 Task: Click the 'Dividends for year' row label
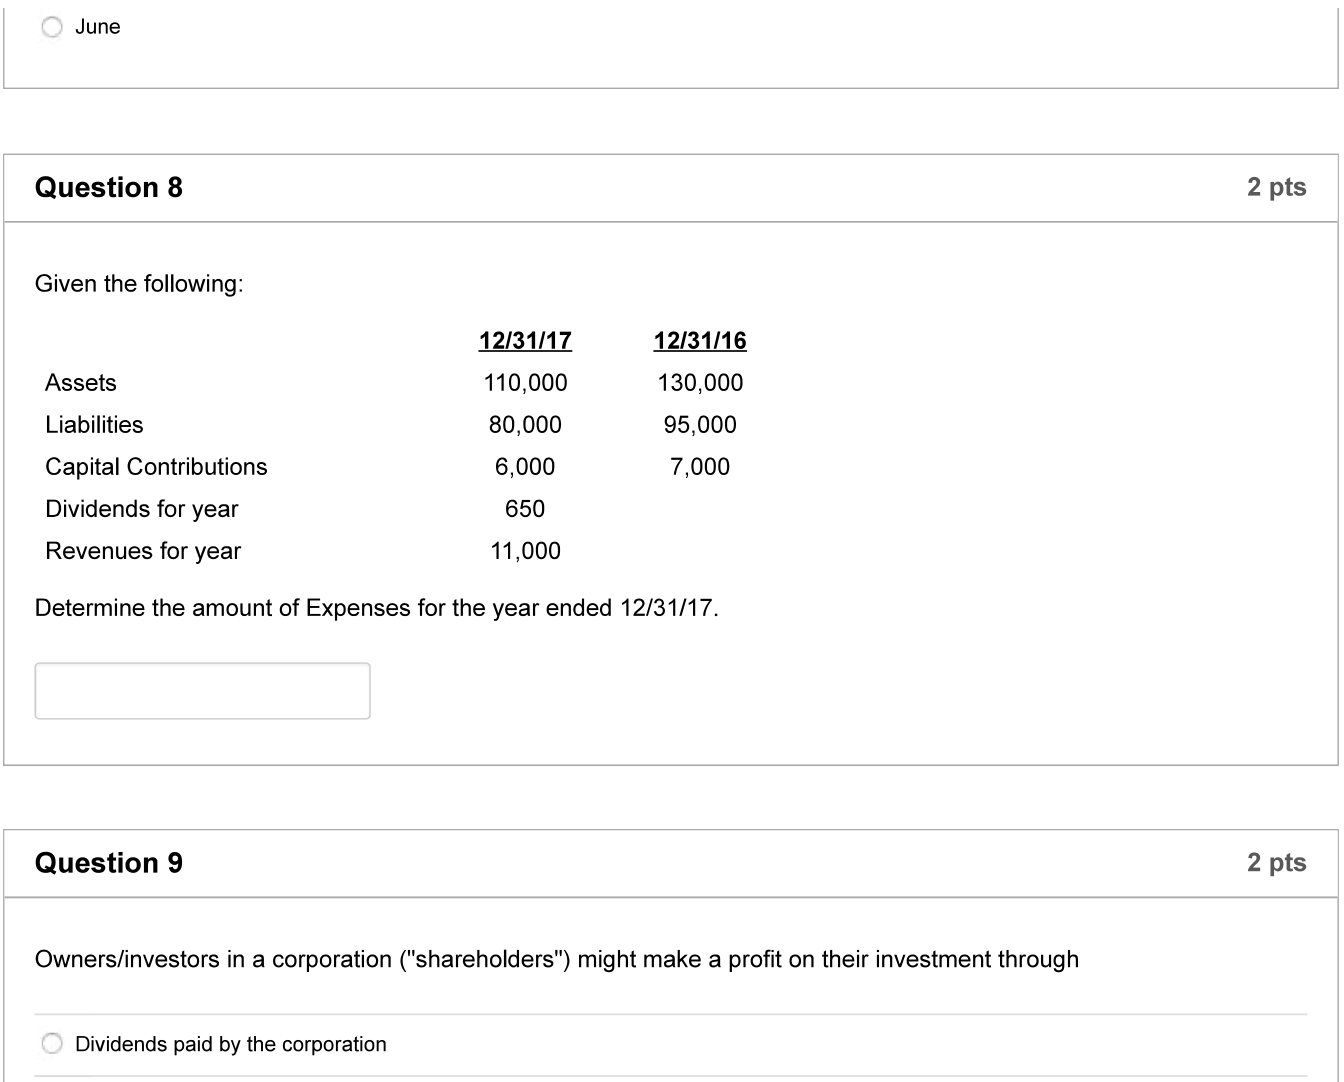point(142,509)
